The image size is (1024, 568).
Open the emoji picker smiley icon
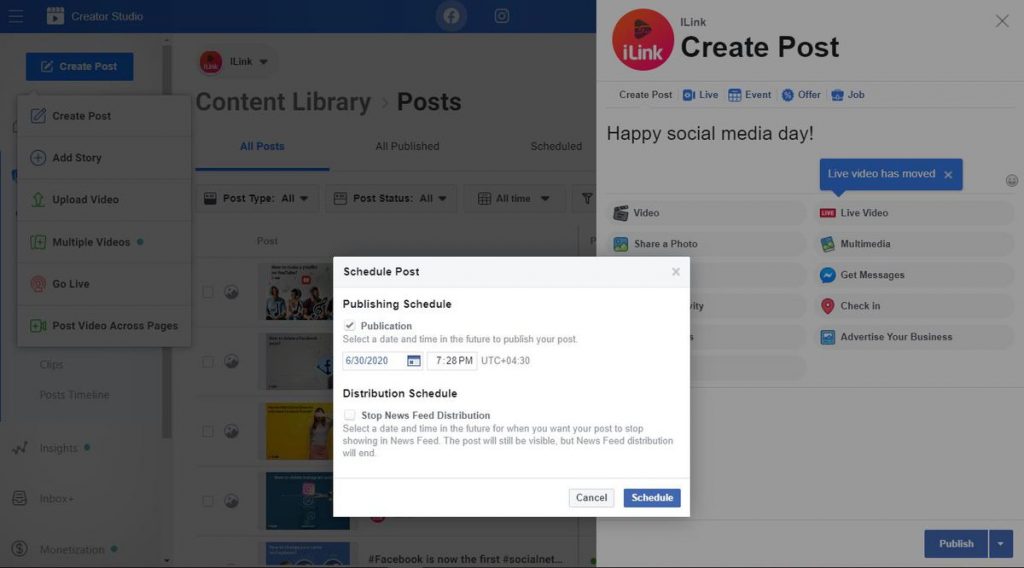point(1012,181)
